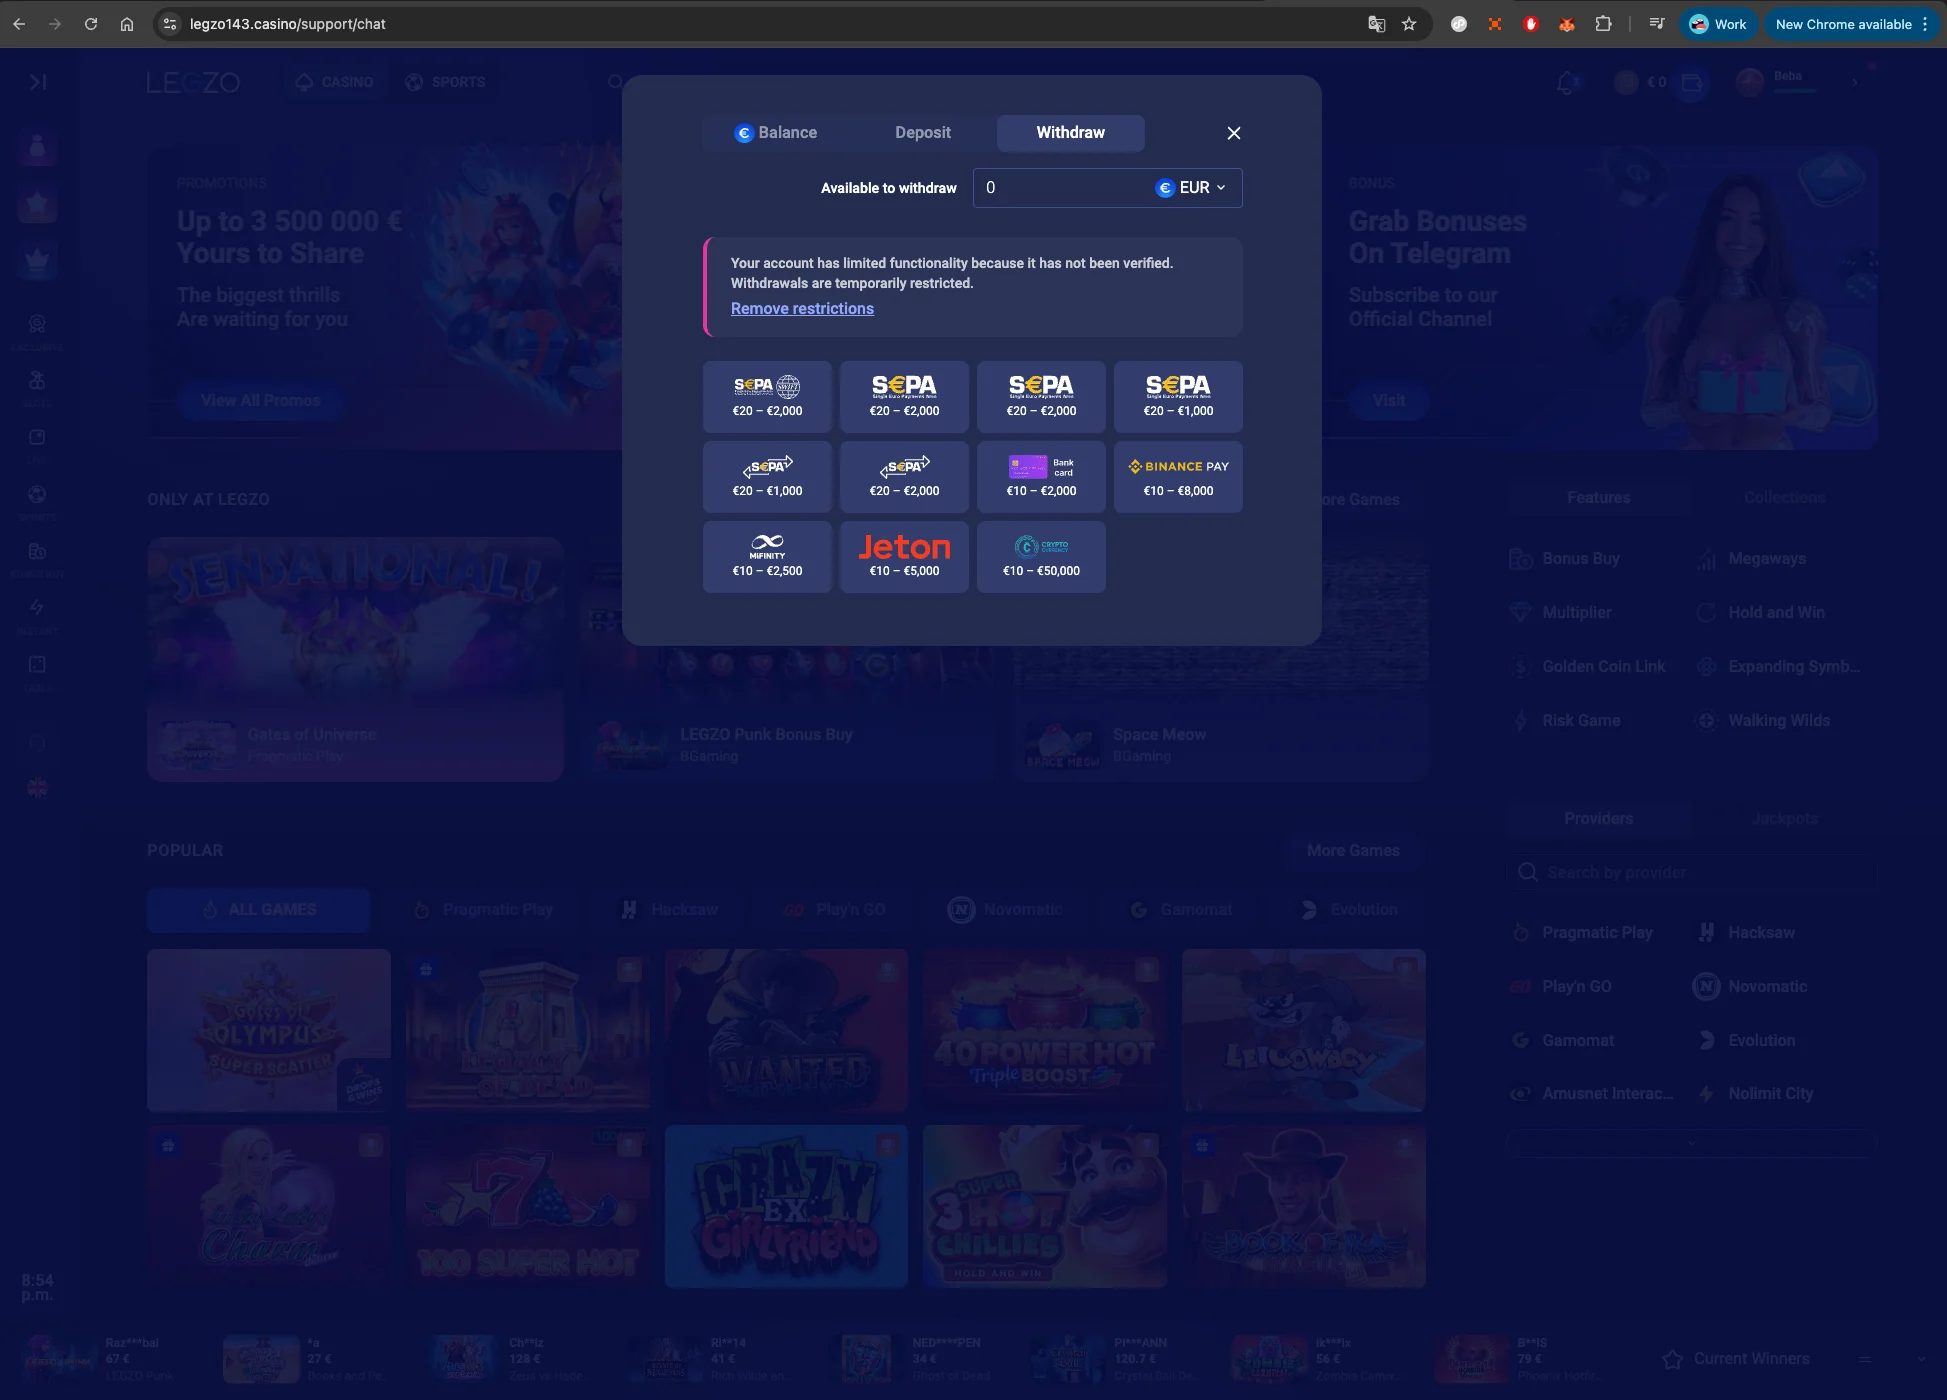The height and width of the screenshot is (1400, 1947).
Task: Switch to the Deposit tab
Action: point(923,133)
